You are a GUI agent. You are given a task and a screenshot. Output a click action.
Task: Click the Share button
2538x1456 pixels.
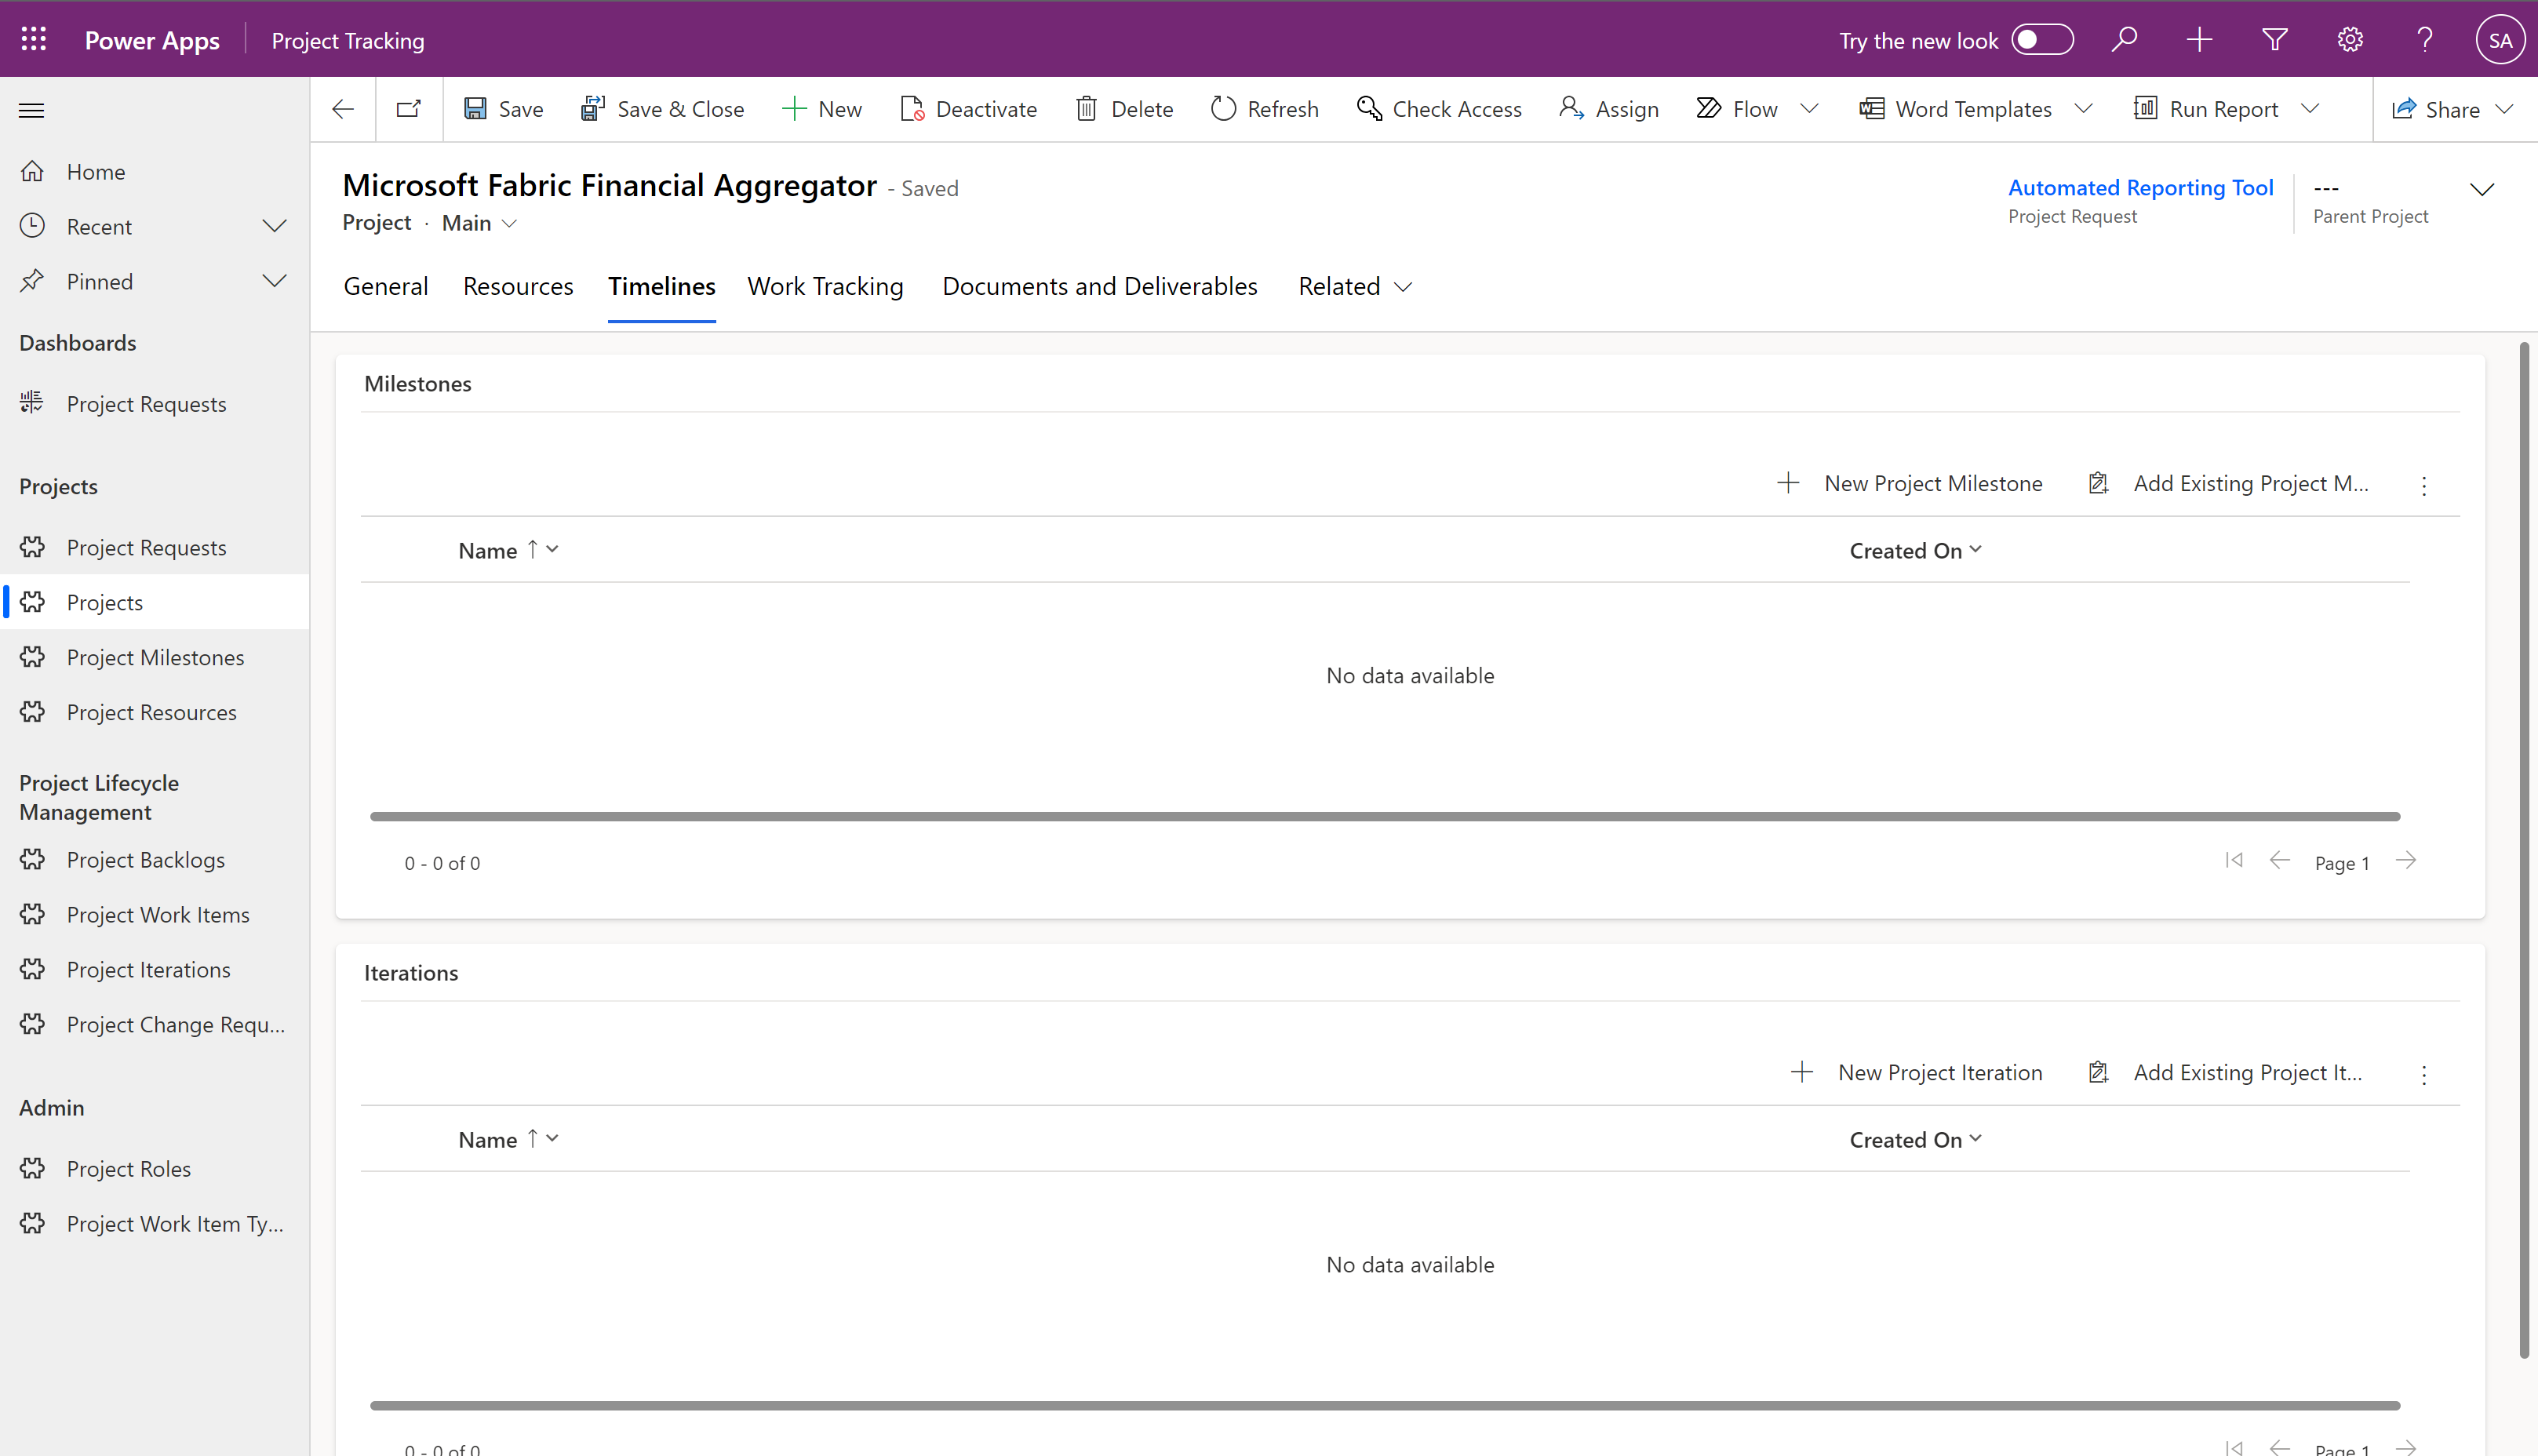pos(2435,109)
